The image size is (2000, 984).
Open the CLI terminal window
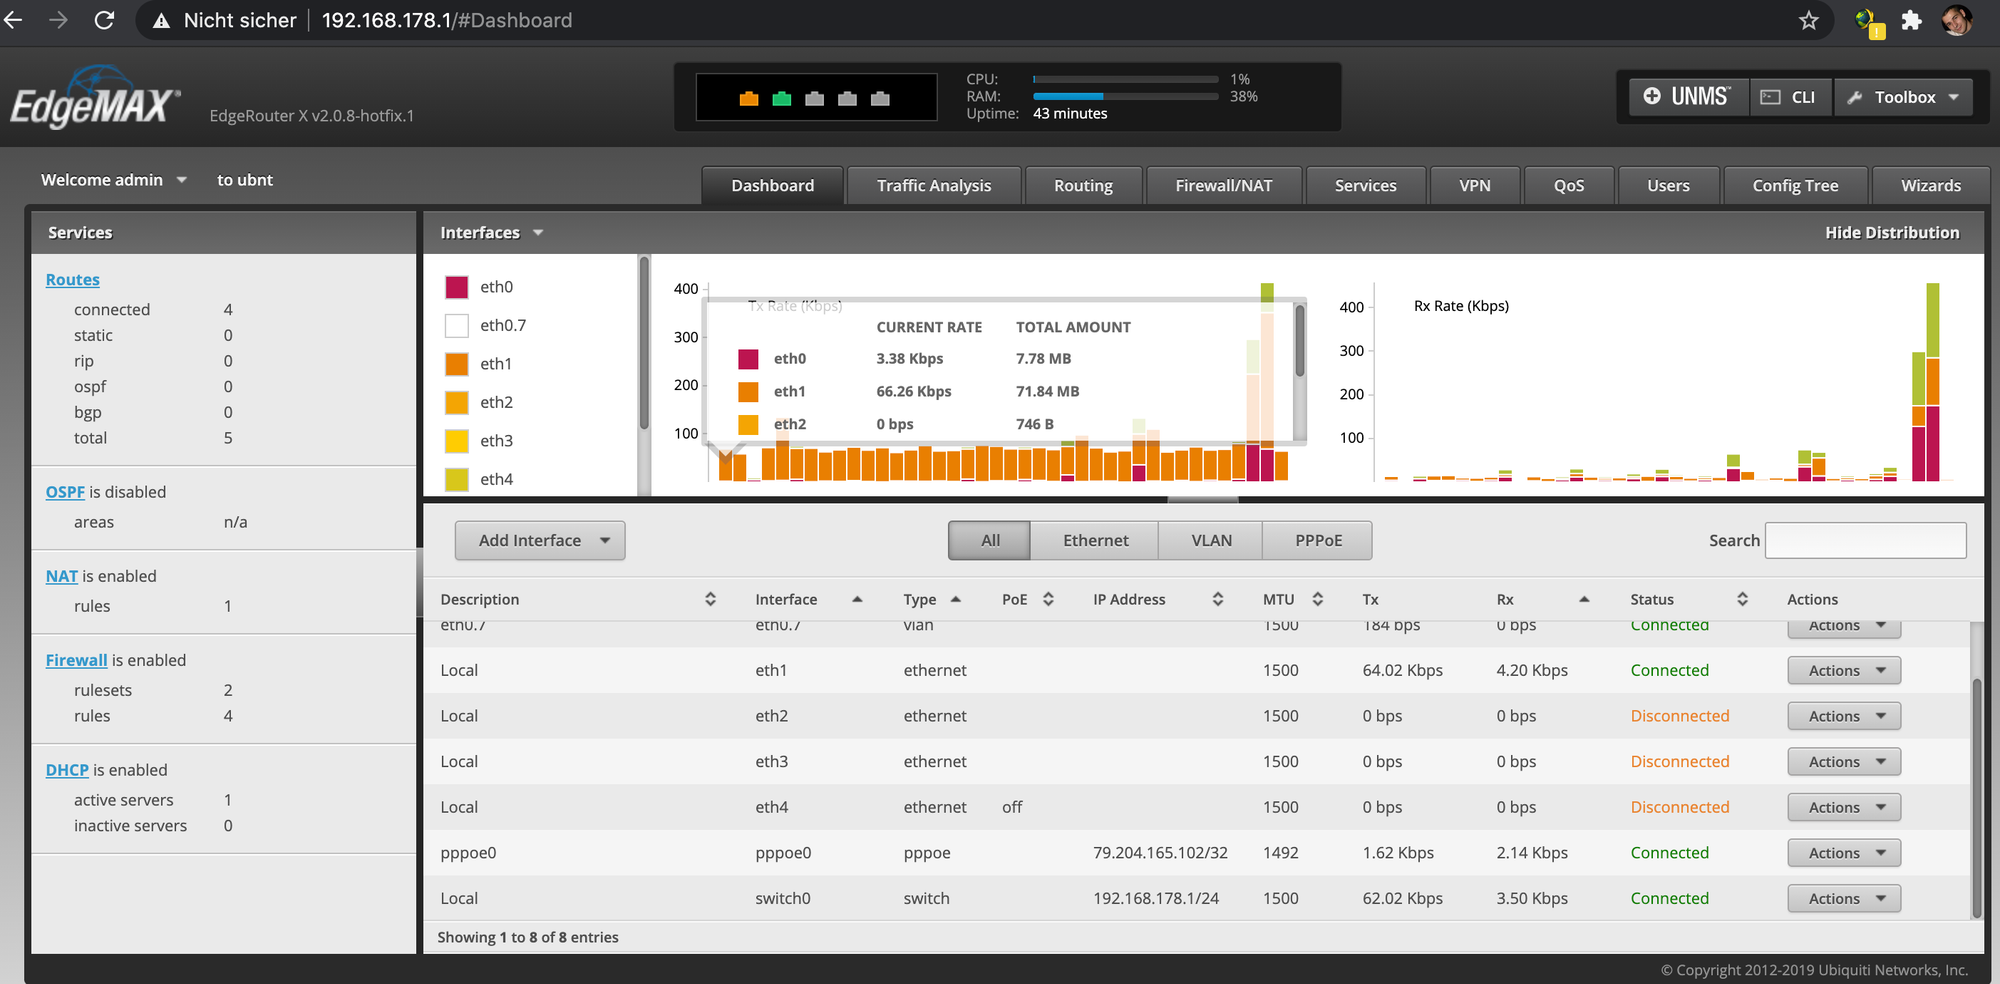click(1790, 97)
